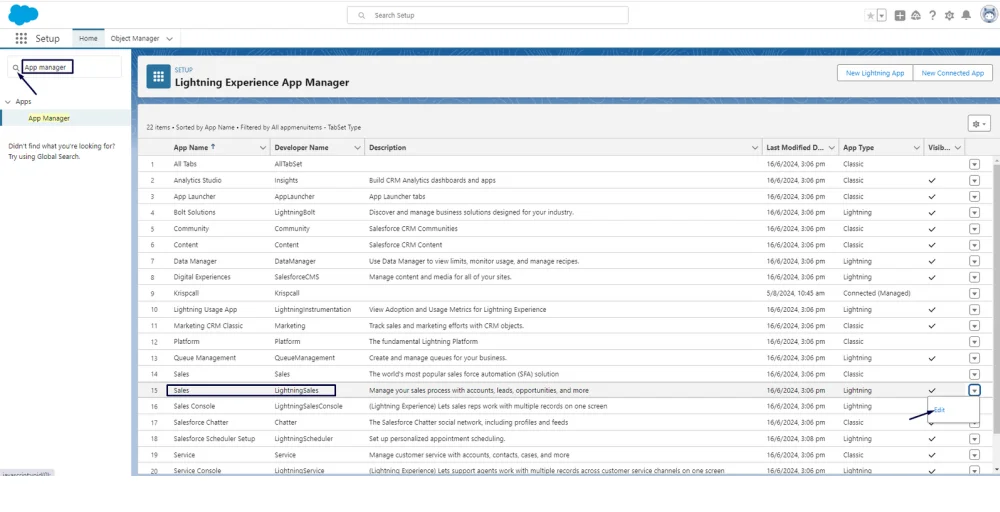Click the Krispcall app name cell
Image resolution: width=1000 pixels, height=512 pixels.
(x=187, y=293)
